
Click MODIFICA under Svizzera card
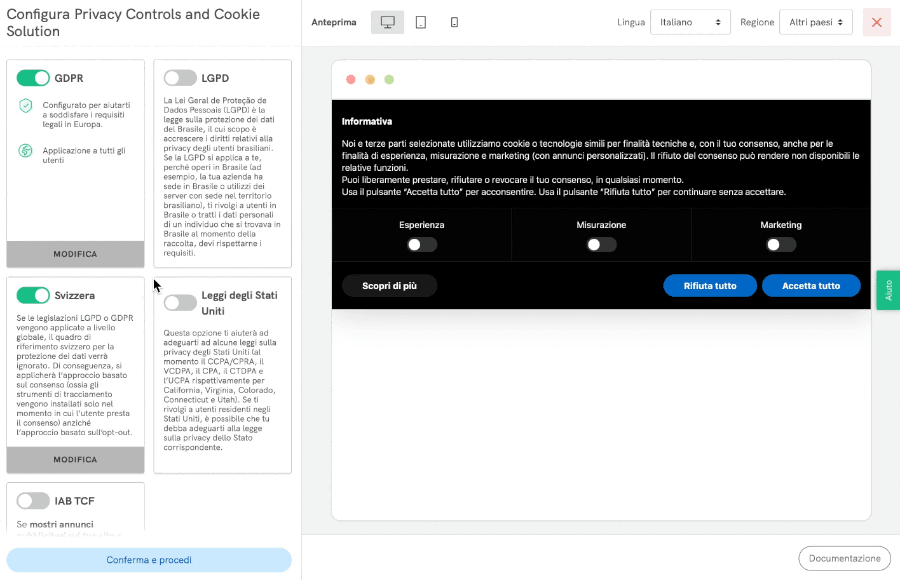[75, 460]
